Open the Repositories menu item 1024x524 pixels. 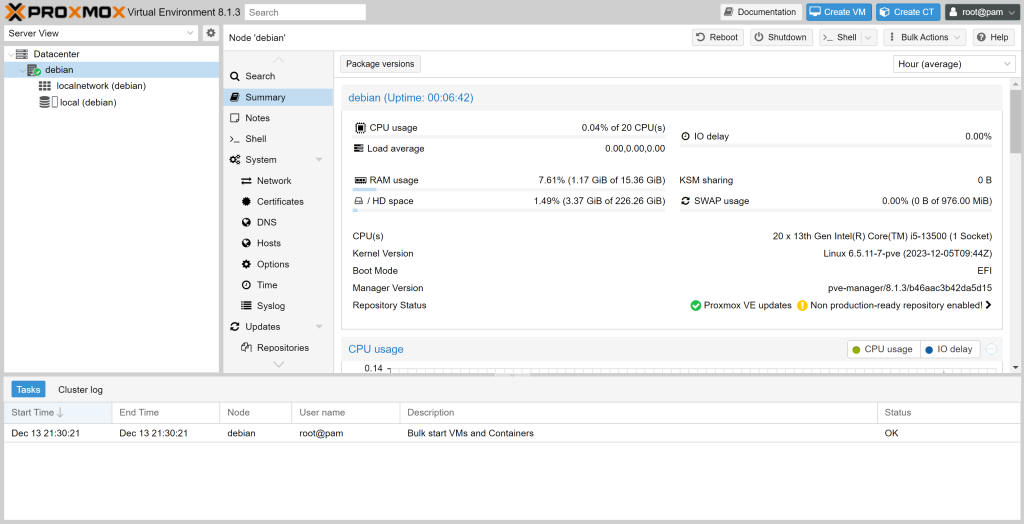click(278, 347)
